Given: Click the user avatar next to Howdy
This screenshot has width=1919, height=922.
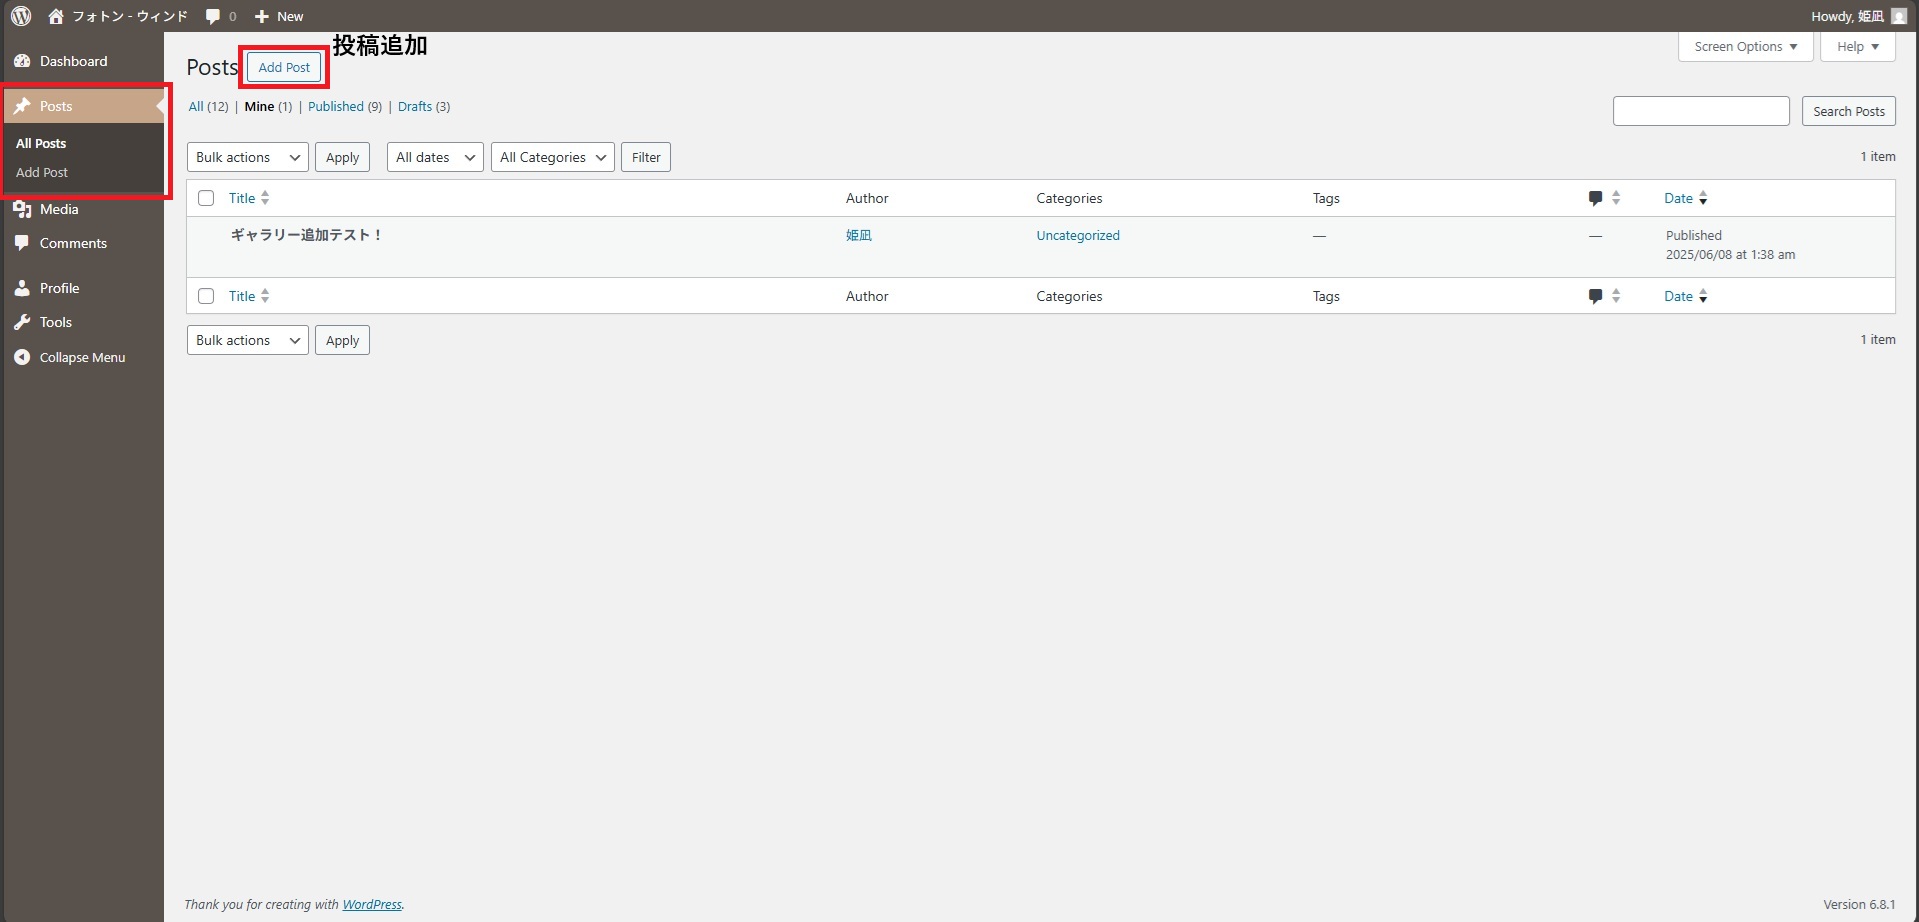Looking at the screenshot, I should (x=1899, y=16).
